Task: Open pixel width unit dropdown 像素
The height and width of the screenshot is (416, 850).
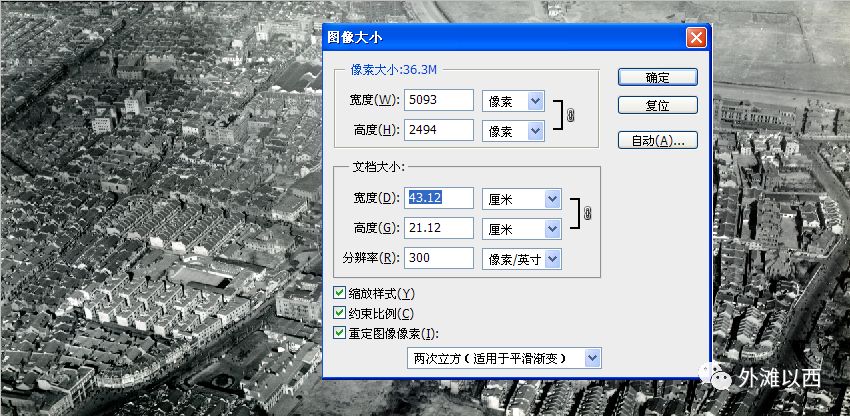Action: [513, 101]
